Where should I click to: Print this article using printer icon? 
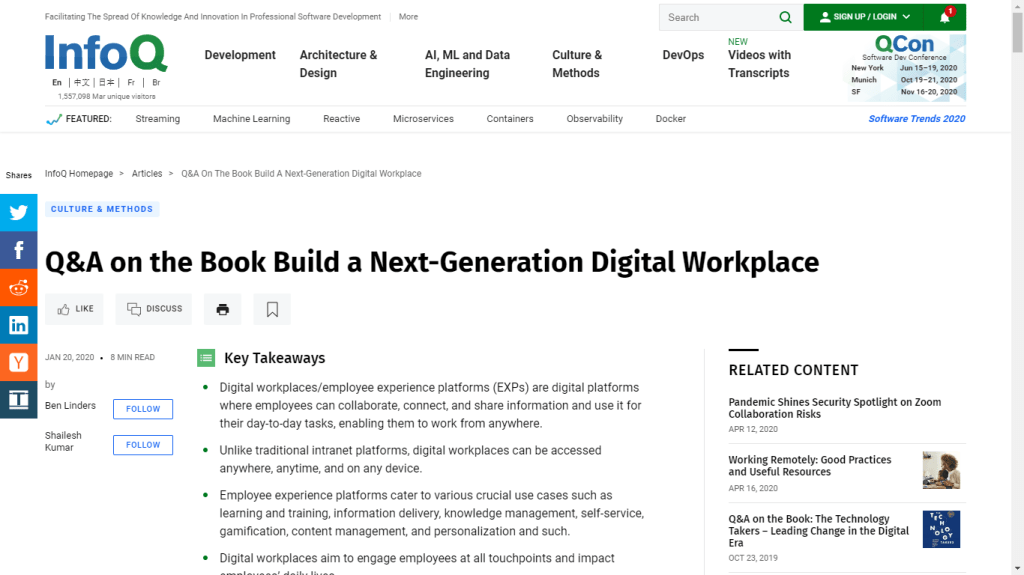[222, 309]
